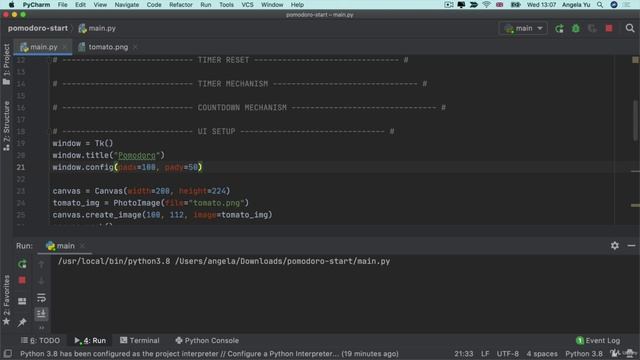Open the Apple menu

tap(11, 5)
